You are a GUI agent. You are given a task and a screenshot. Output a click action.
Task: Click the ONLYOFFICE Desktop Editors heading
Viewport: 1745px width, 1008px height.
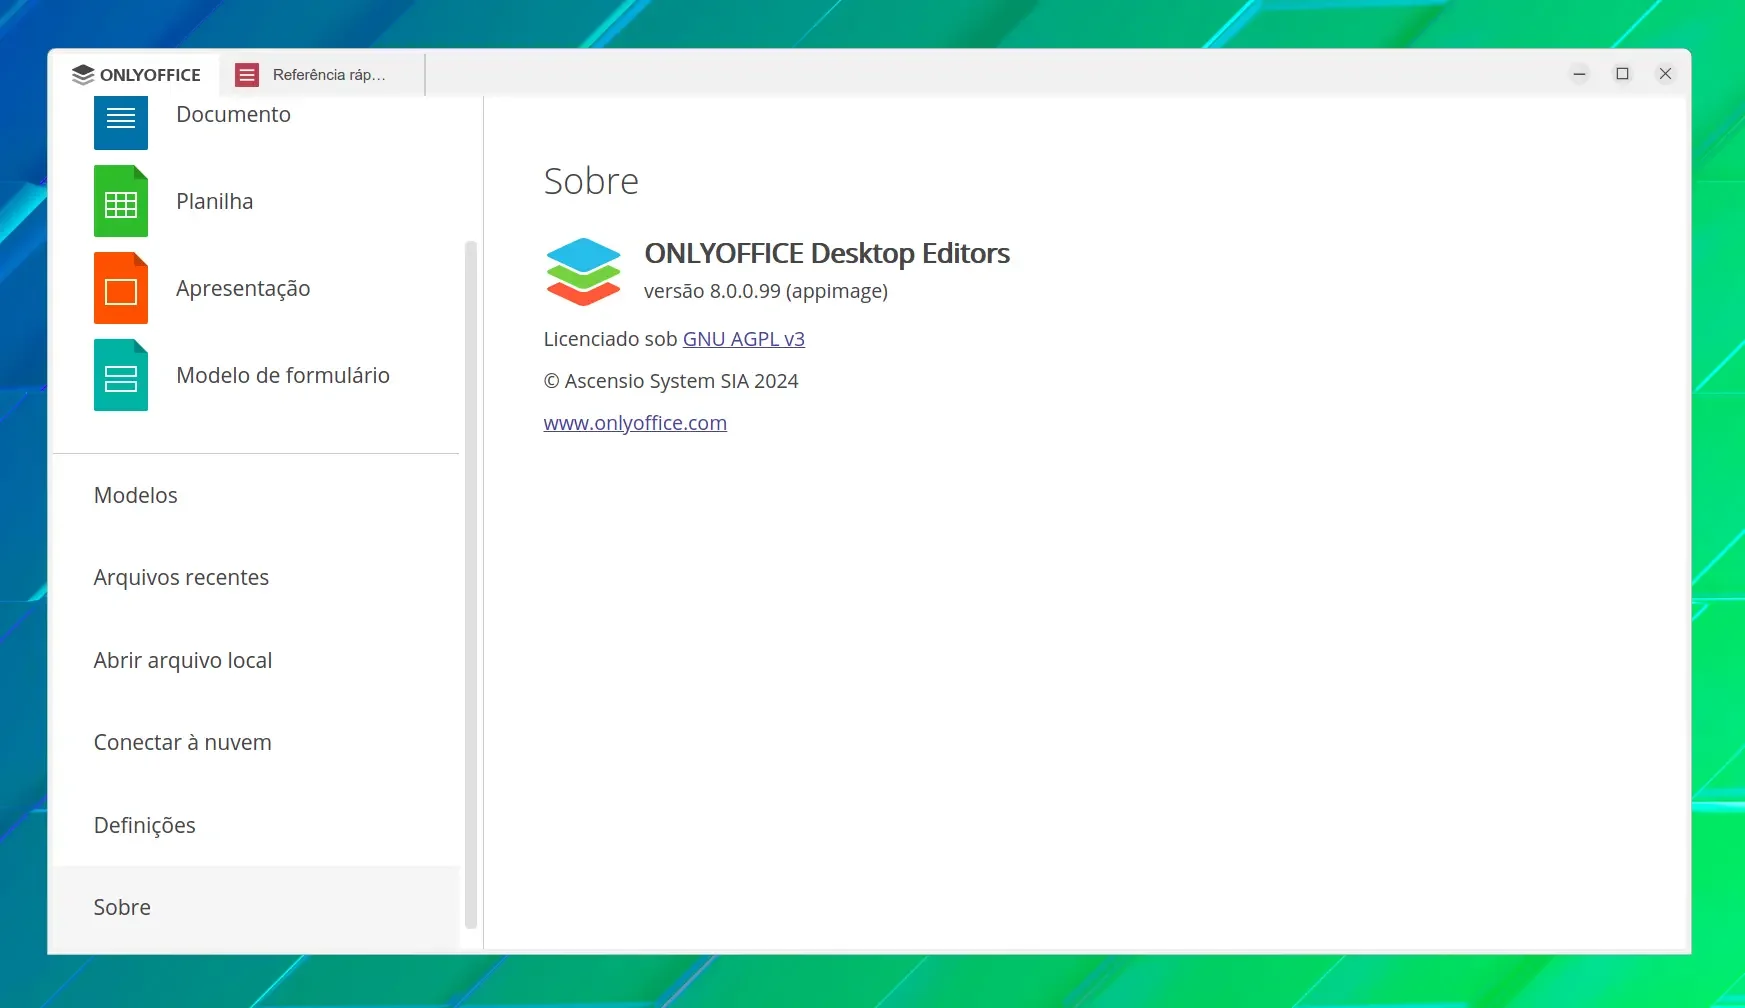[x=827, y=253]
